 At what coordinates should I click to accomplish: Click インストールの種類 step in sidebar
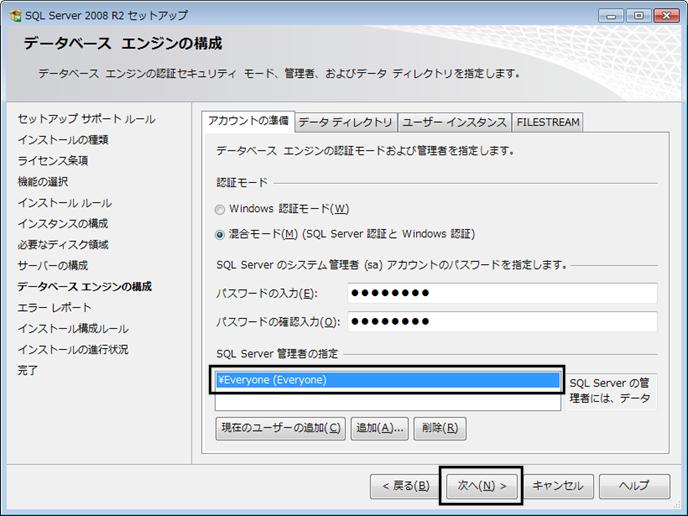pos(63,140)
